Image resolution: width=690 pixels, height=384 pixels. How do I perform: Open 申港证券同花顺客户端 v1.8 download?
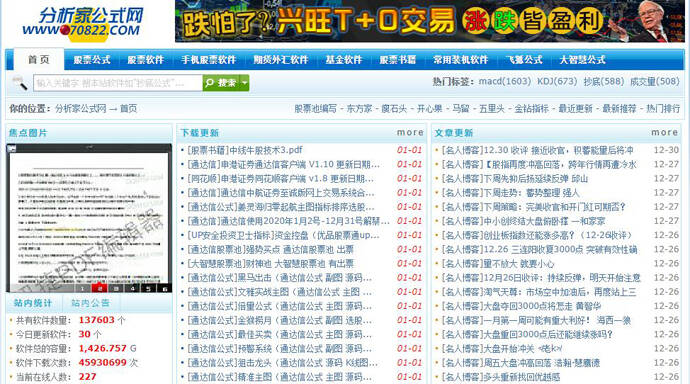(x=280, y=179)
